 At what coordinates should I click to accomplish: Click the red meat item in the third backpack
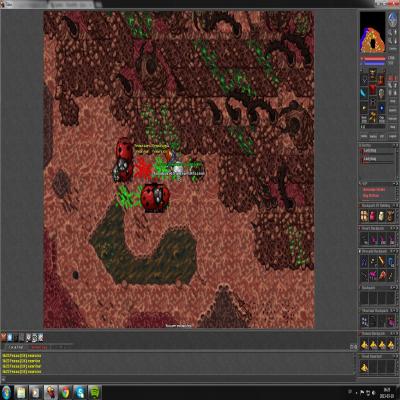coord(382,275)
